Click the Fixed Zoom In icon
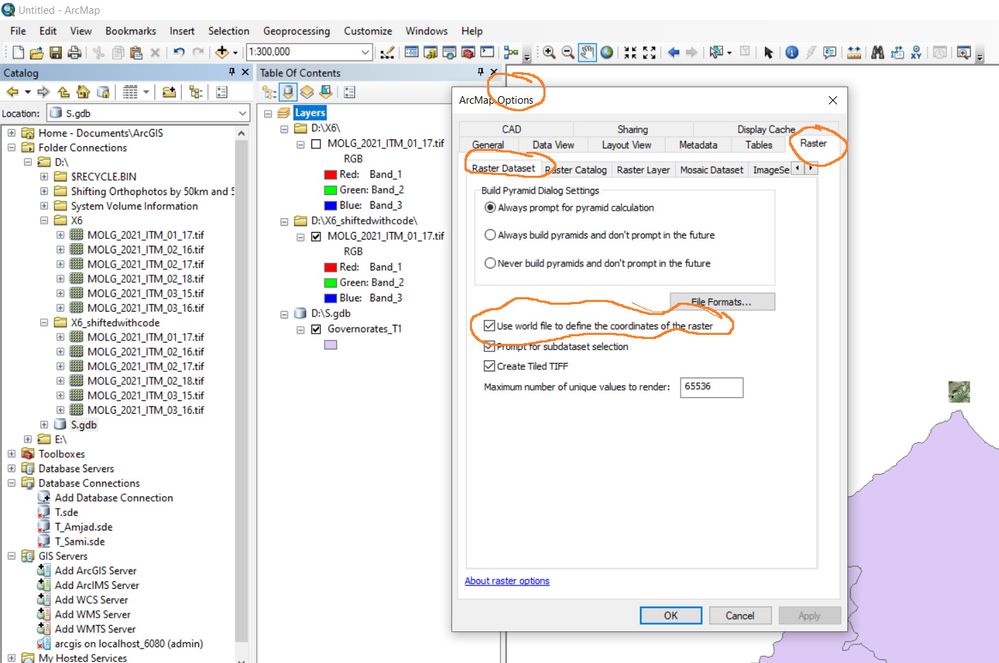 tap(630, 52)
